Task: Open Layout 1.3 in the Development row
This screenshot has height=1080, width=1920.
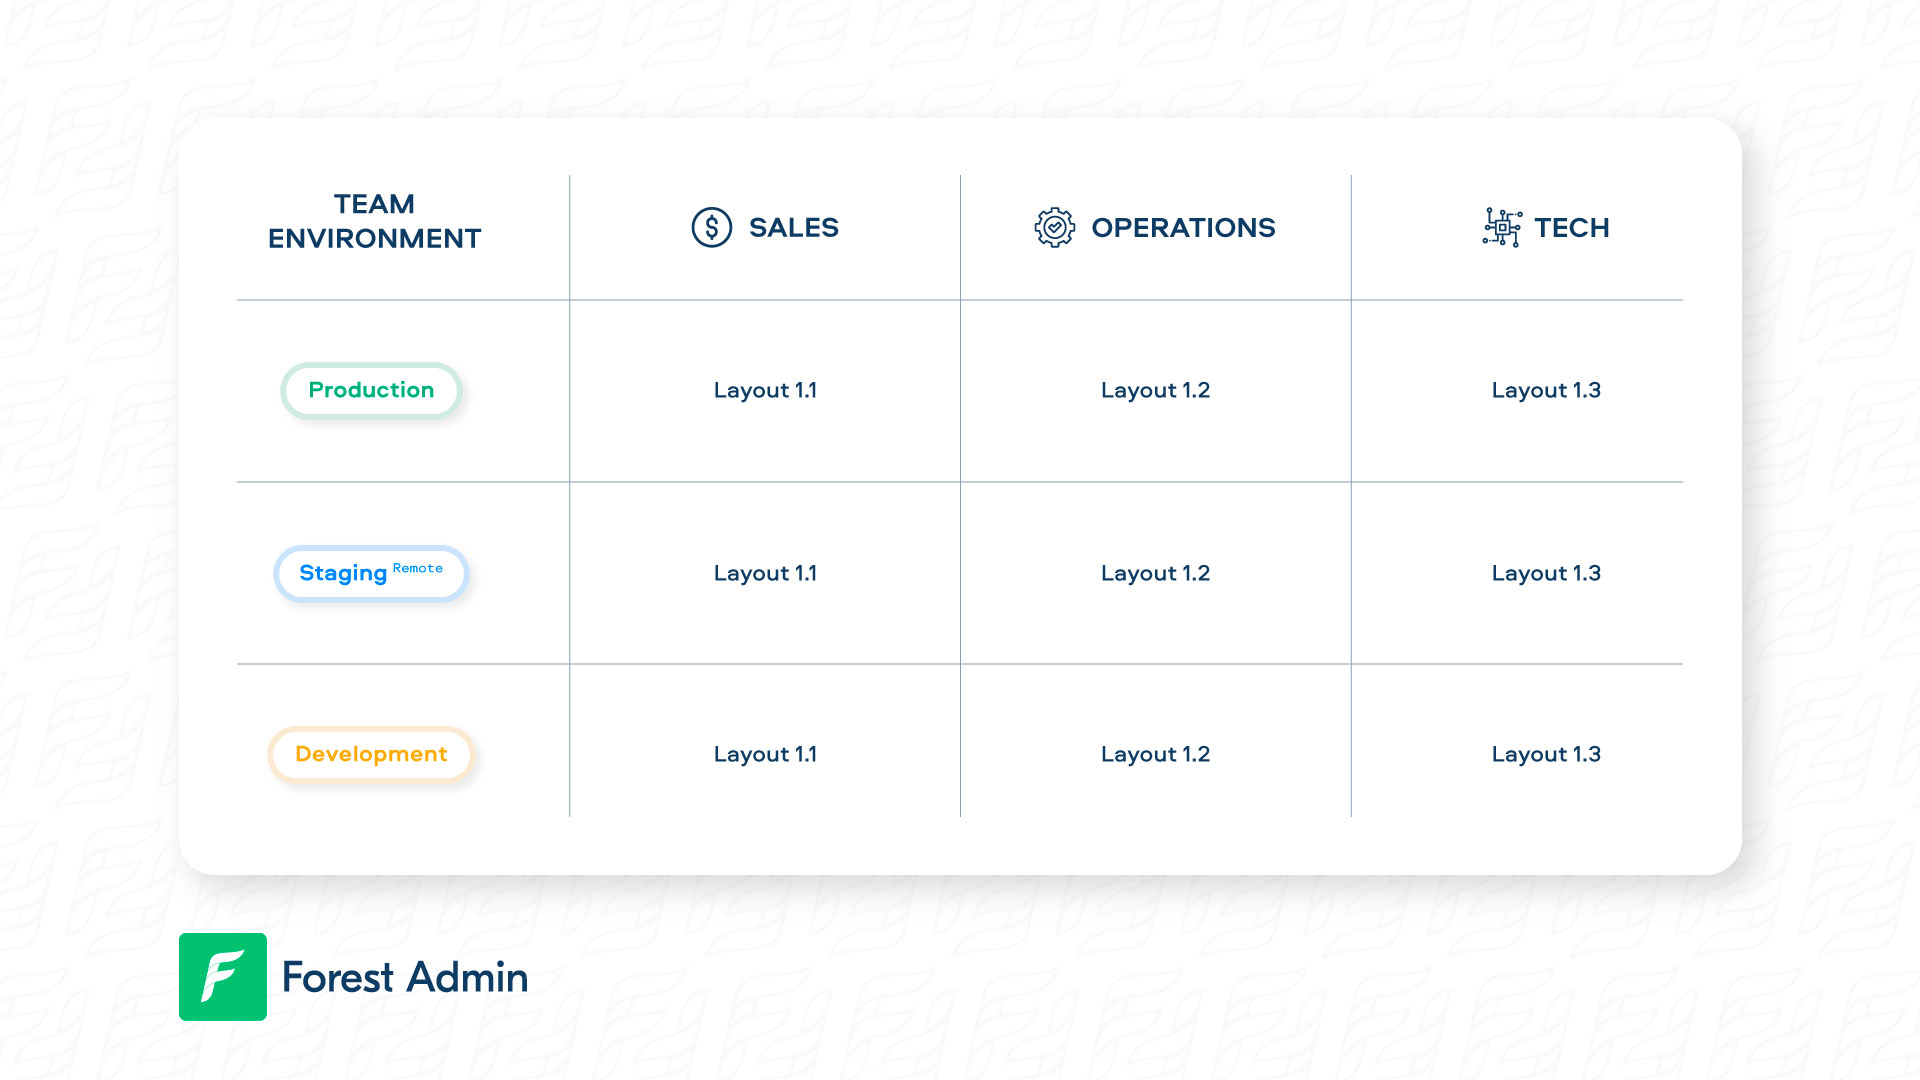Action: point(1546,754)
